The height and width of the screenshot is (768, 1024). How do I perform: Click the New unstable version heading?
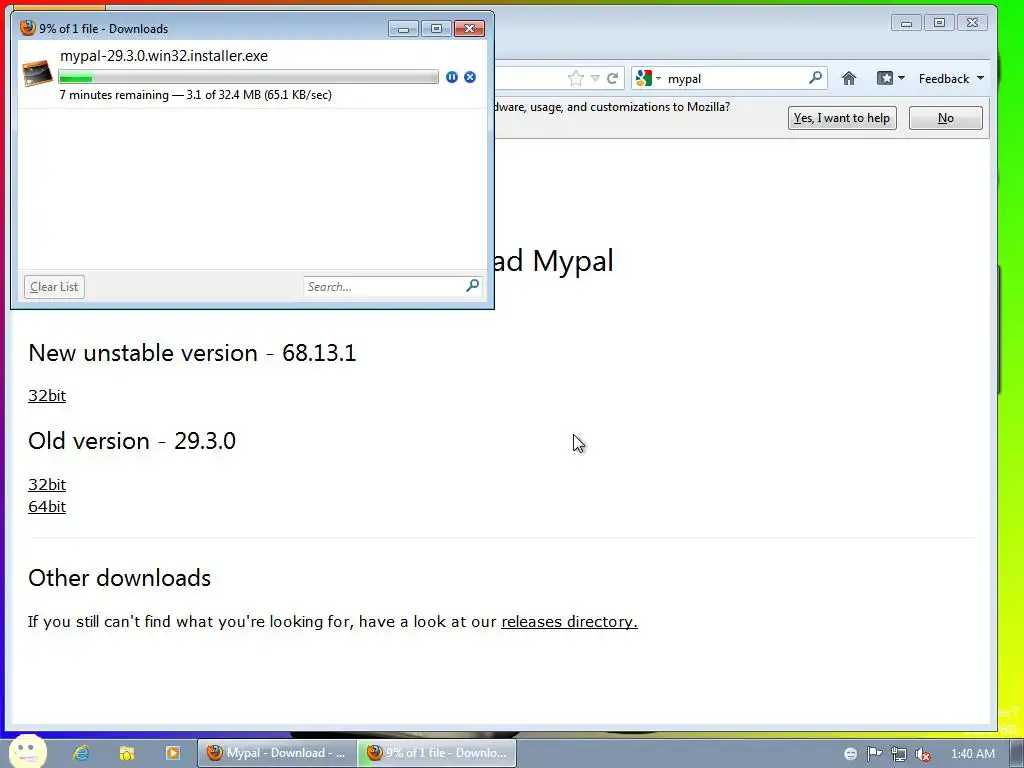click(192, 353)
